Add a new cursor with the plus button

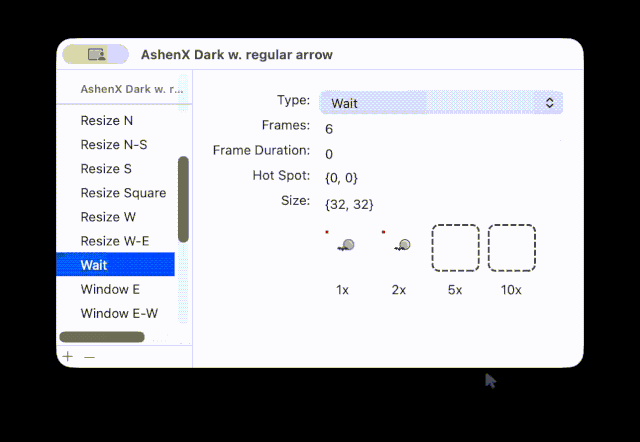coord(68,357)
